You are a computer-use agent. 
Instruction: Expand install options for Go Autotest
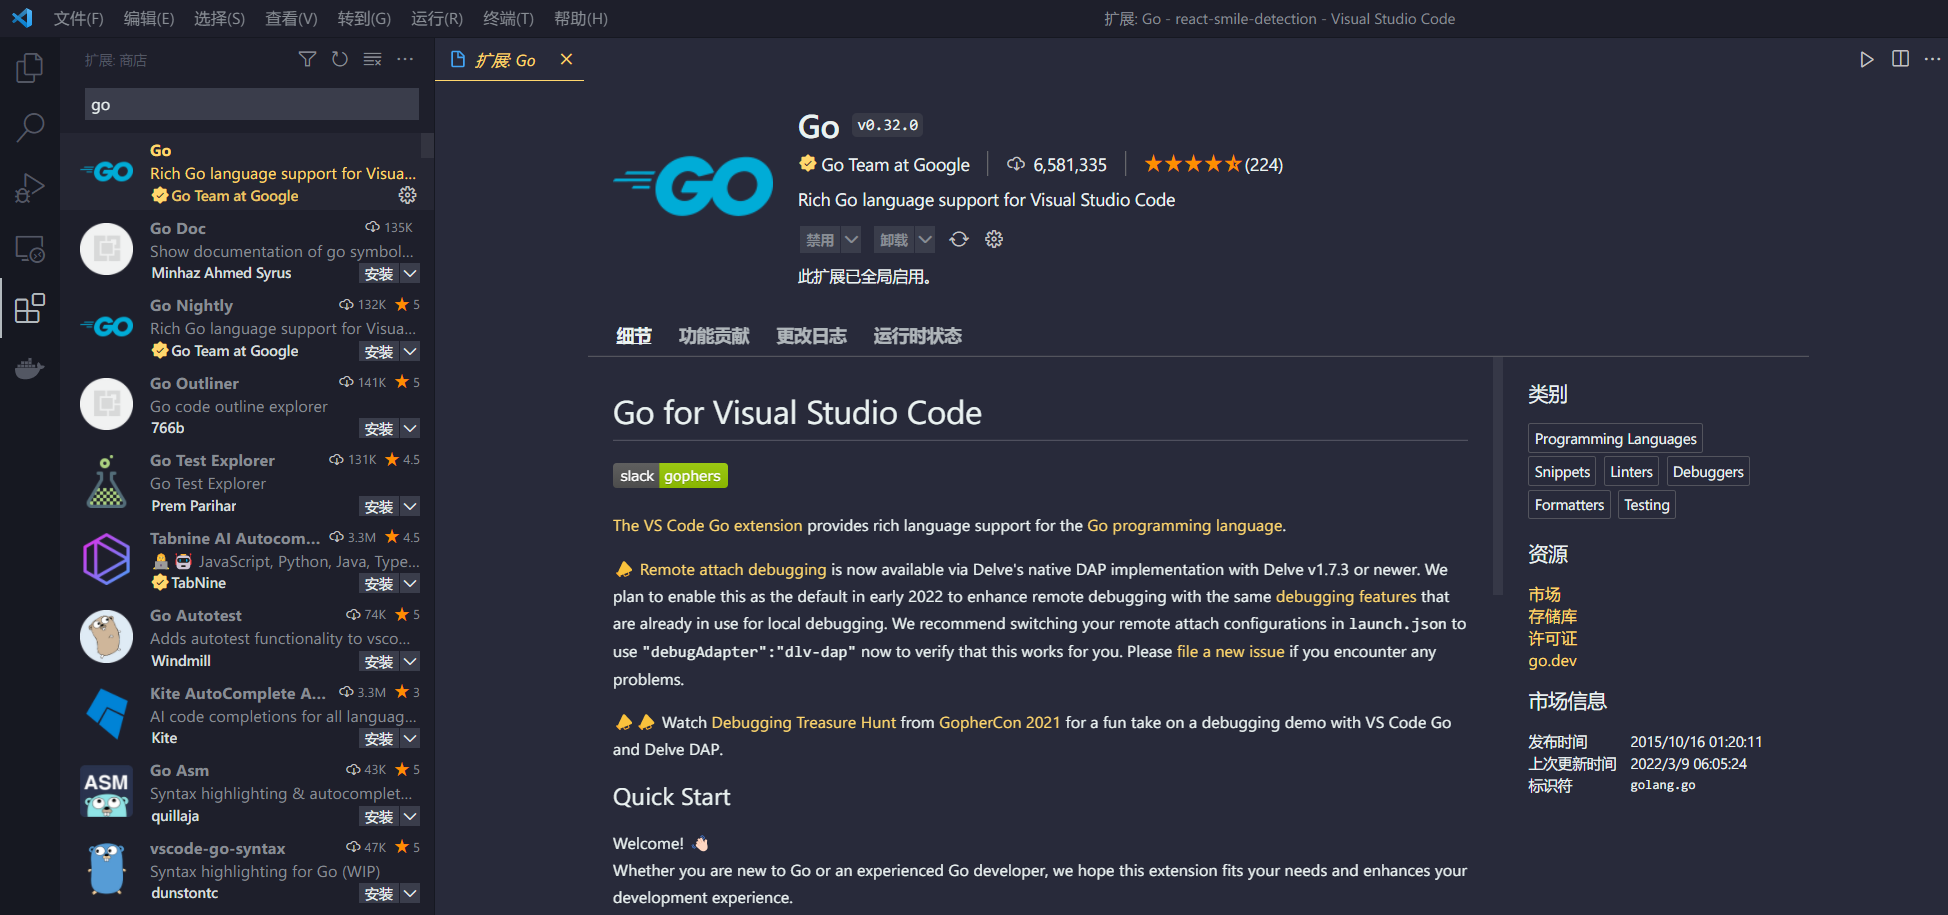click(410, 661)
